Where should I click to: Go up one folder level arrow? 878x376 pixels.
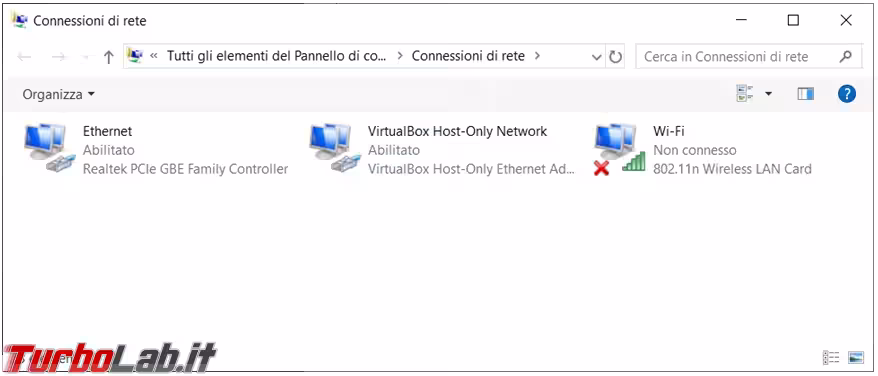pos(109,57)
